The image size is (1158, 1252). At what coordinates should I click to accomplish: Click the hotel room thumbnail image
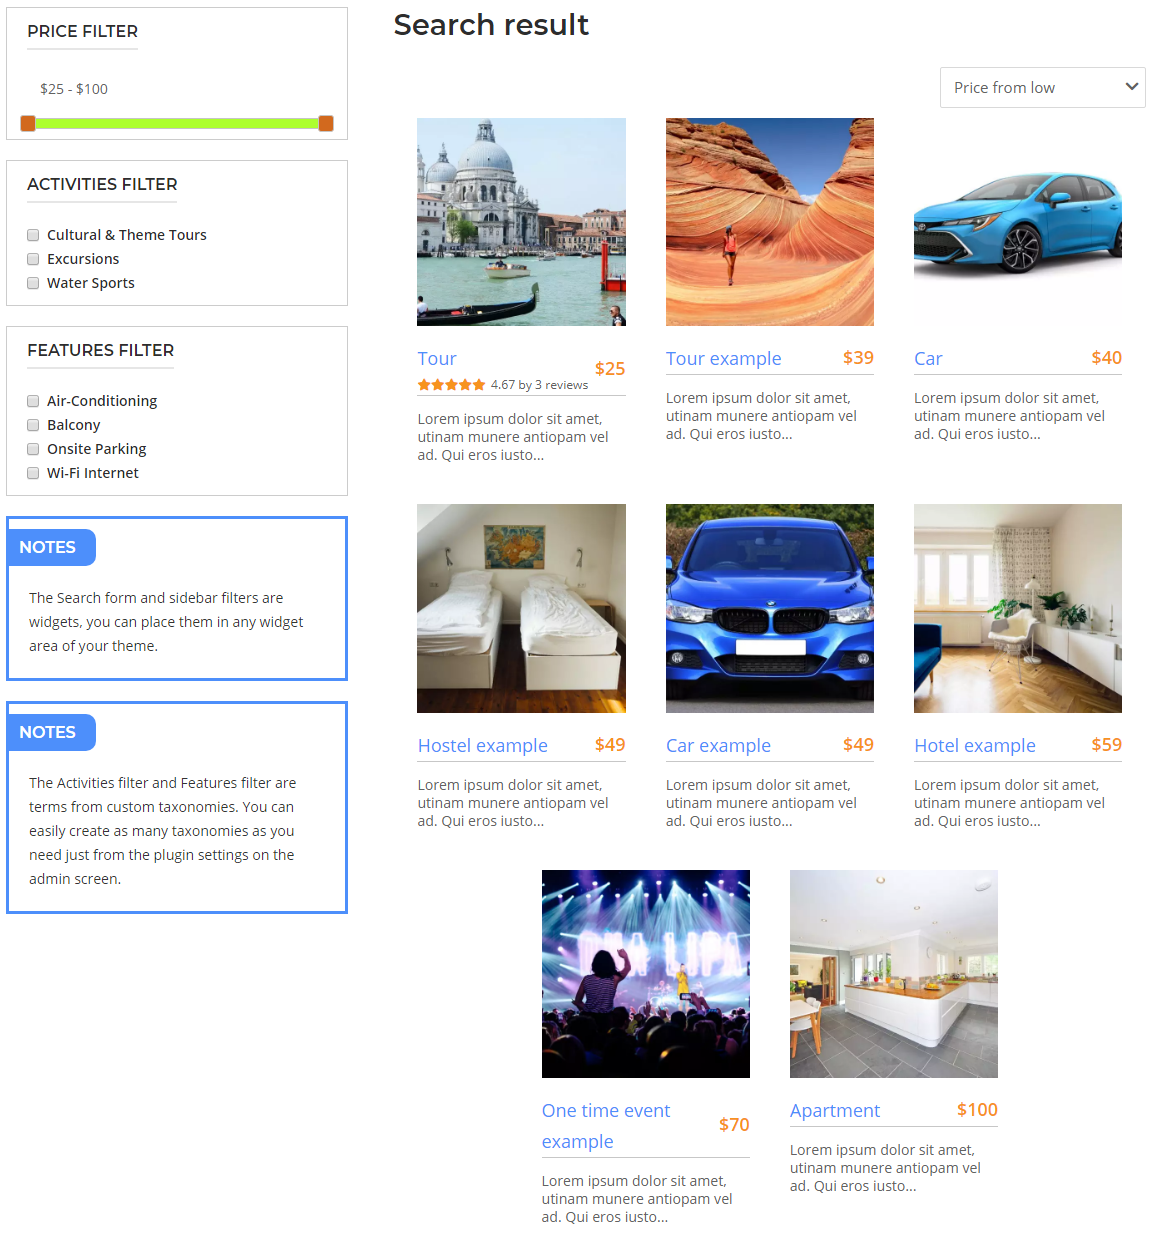point(1018,608)
